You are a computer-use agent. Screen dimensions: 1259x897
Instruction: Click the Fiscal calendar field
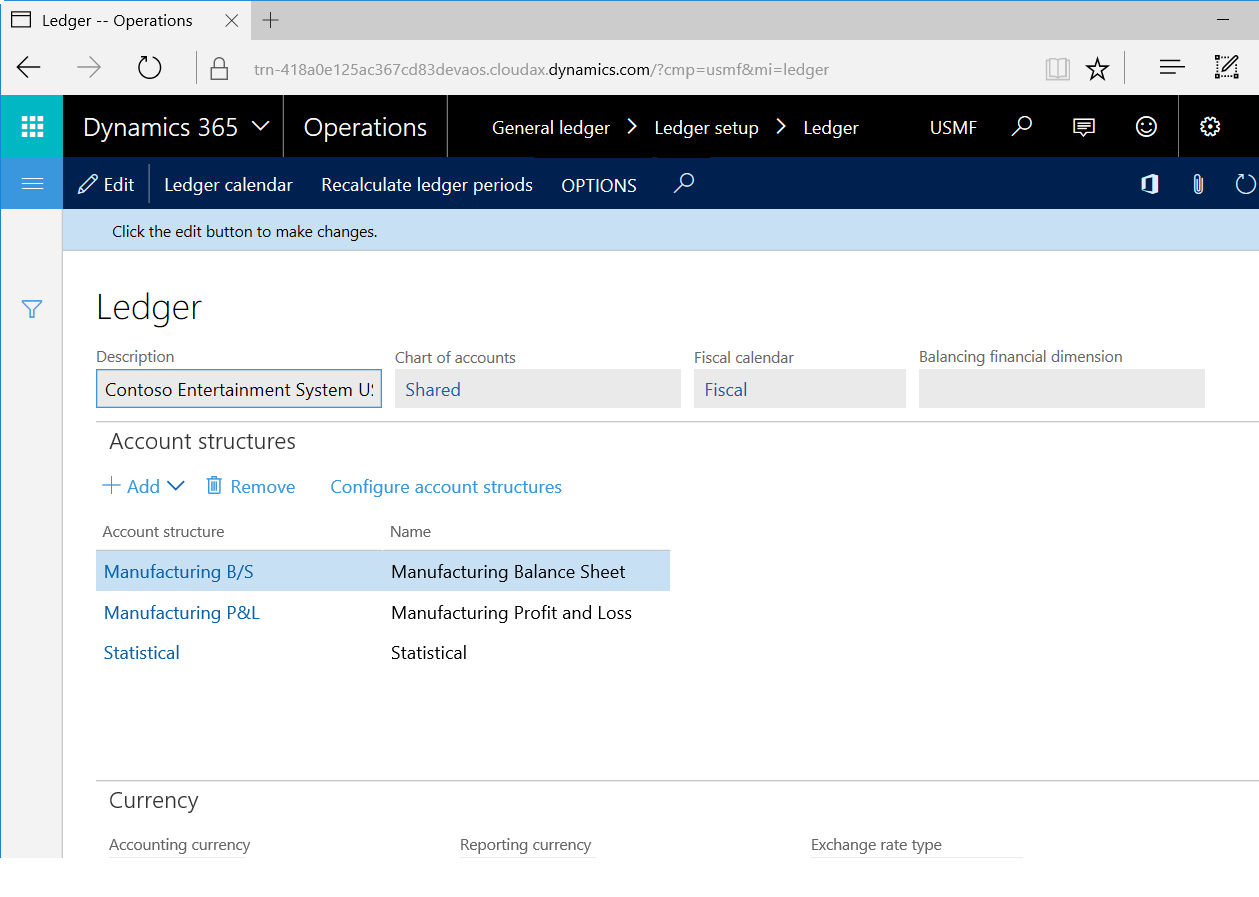click(800, 389)
